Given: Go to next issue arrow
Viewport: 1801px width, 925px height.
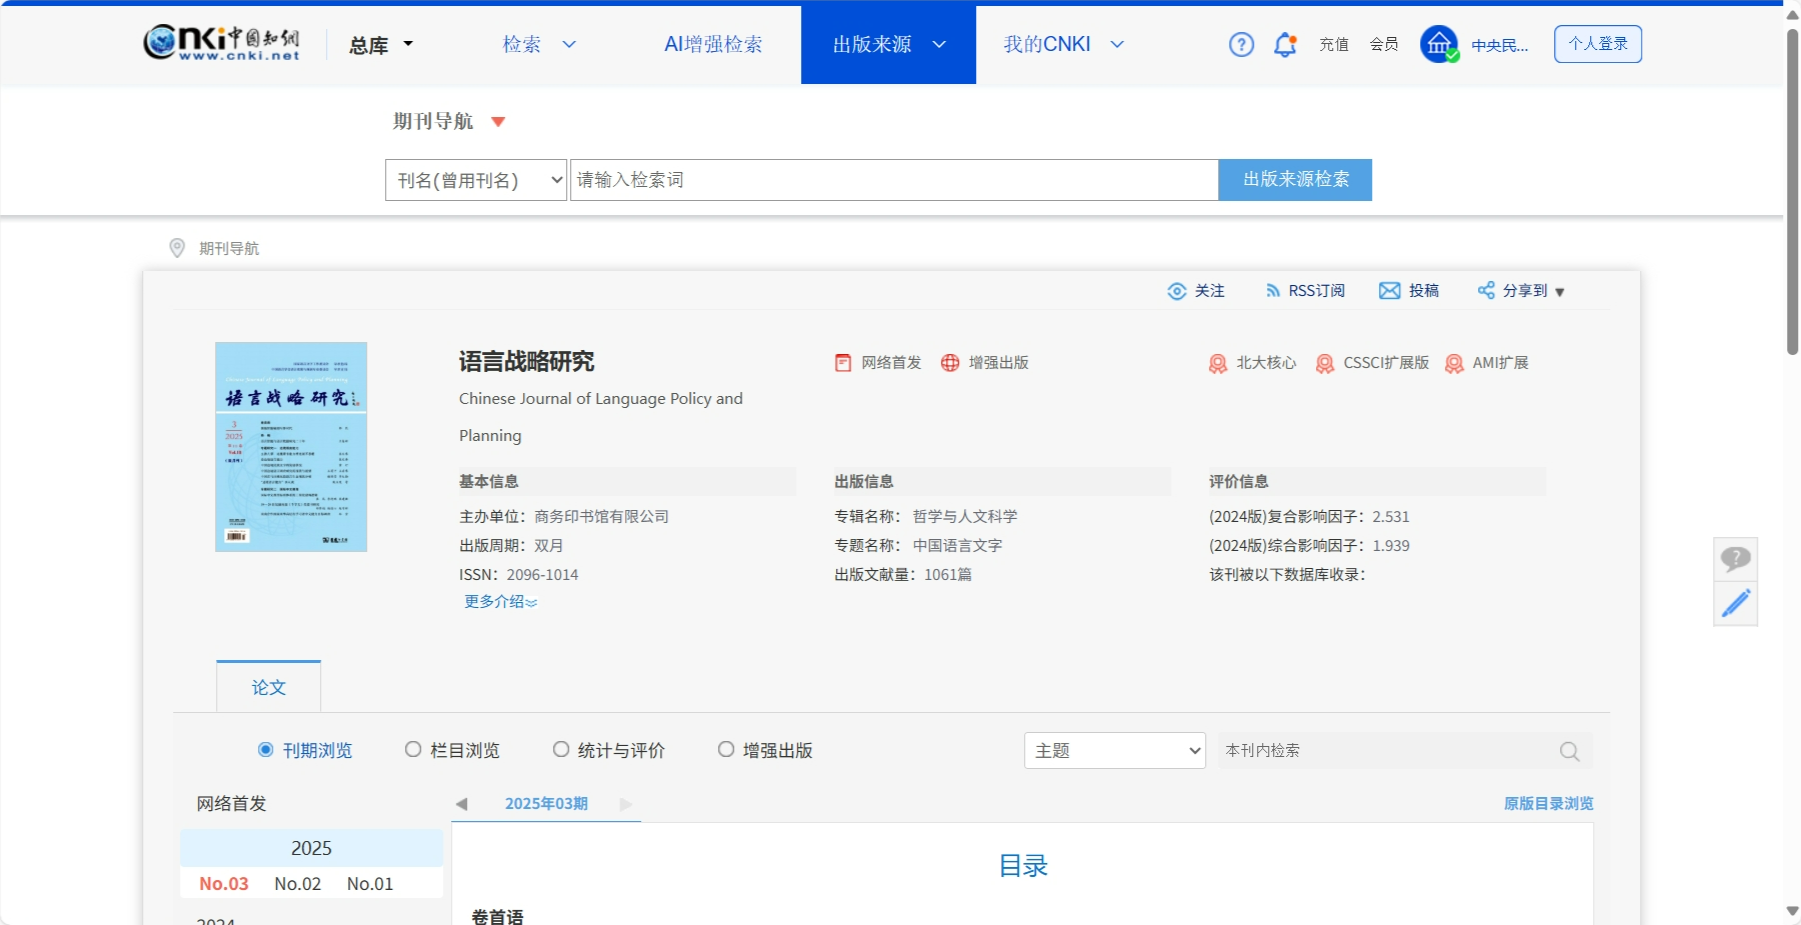Looking at the screenshot, I should click(626, 804).
